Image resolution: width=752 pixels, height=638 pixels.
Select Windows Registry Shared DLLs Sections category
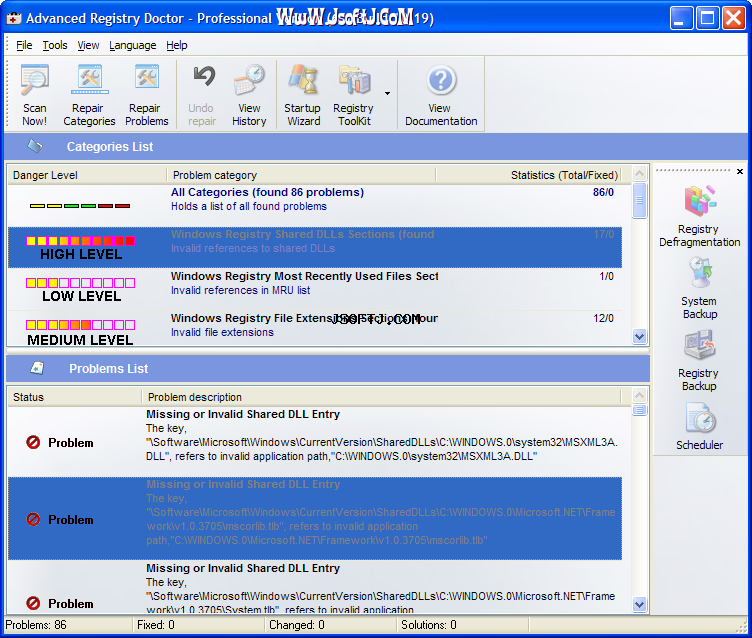click(315, 247)
